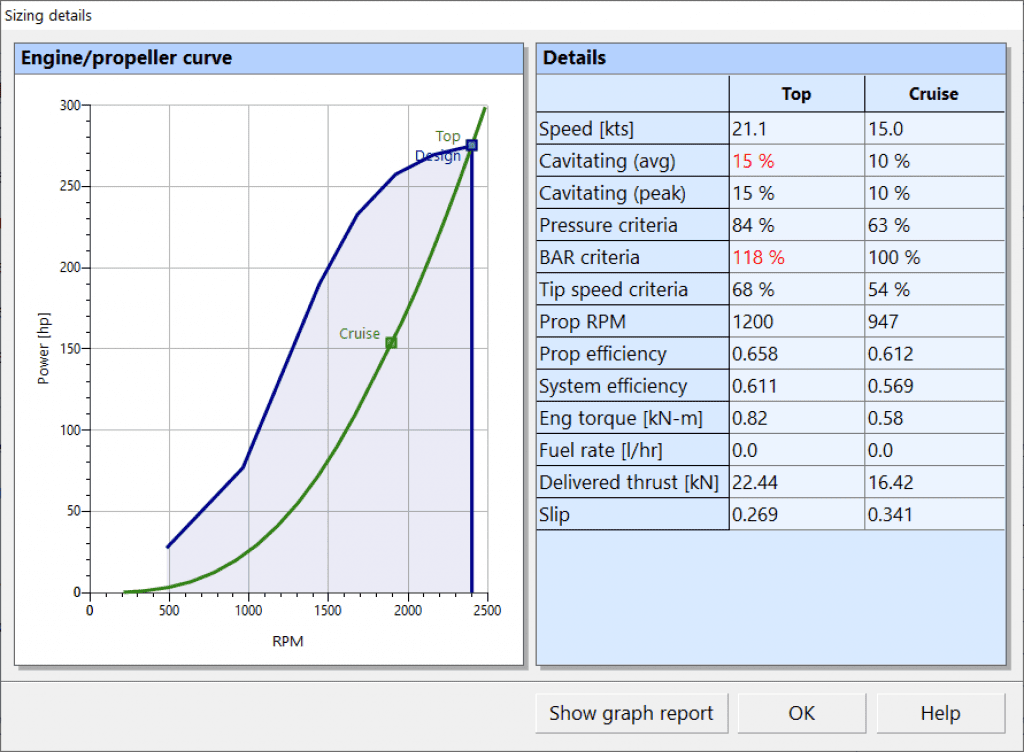The image size is (1024, 752).
Task: Select the Top speed value 21.1
Action: pos(752,128)
